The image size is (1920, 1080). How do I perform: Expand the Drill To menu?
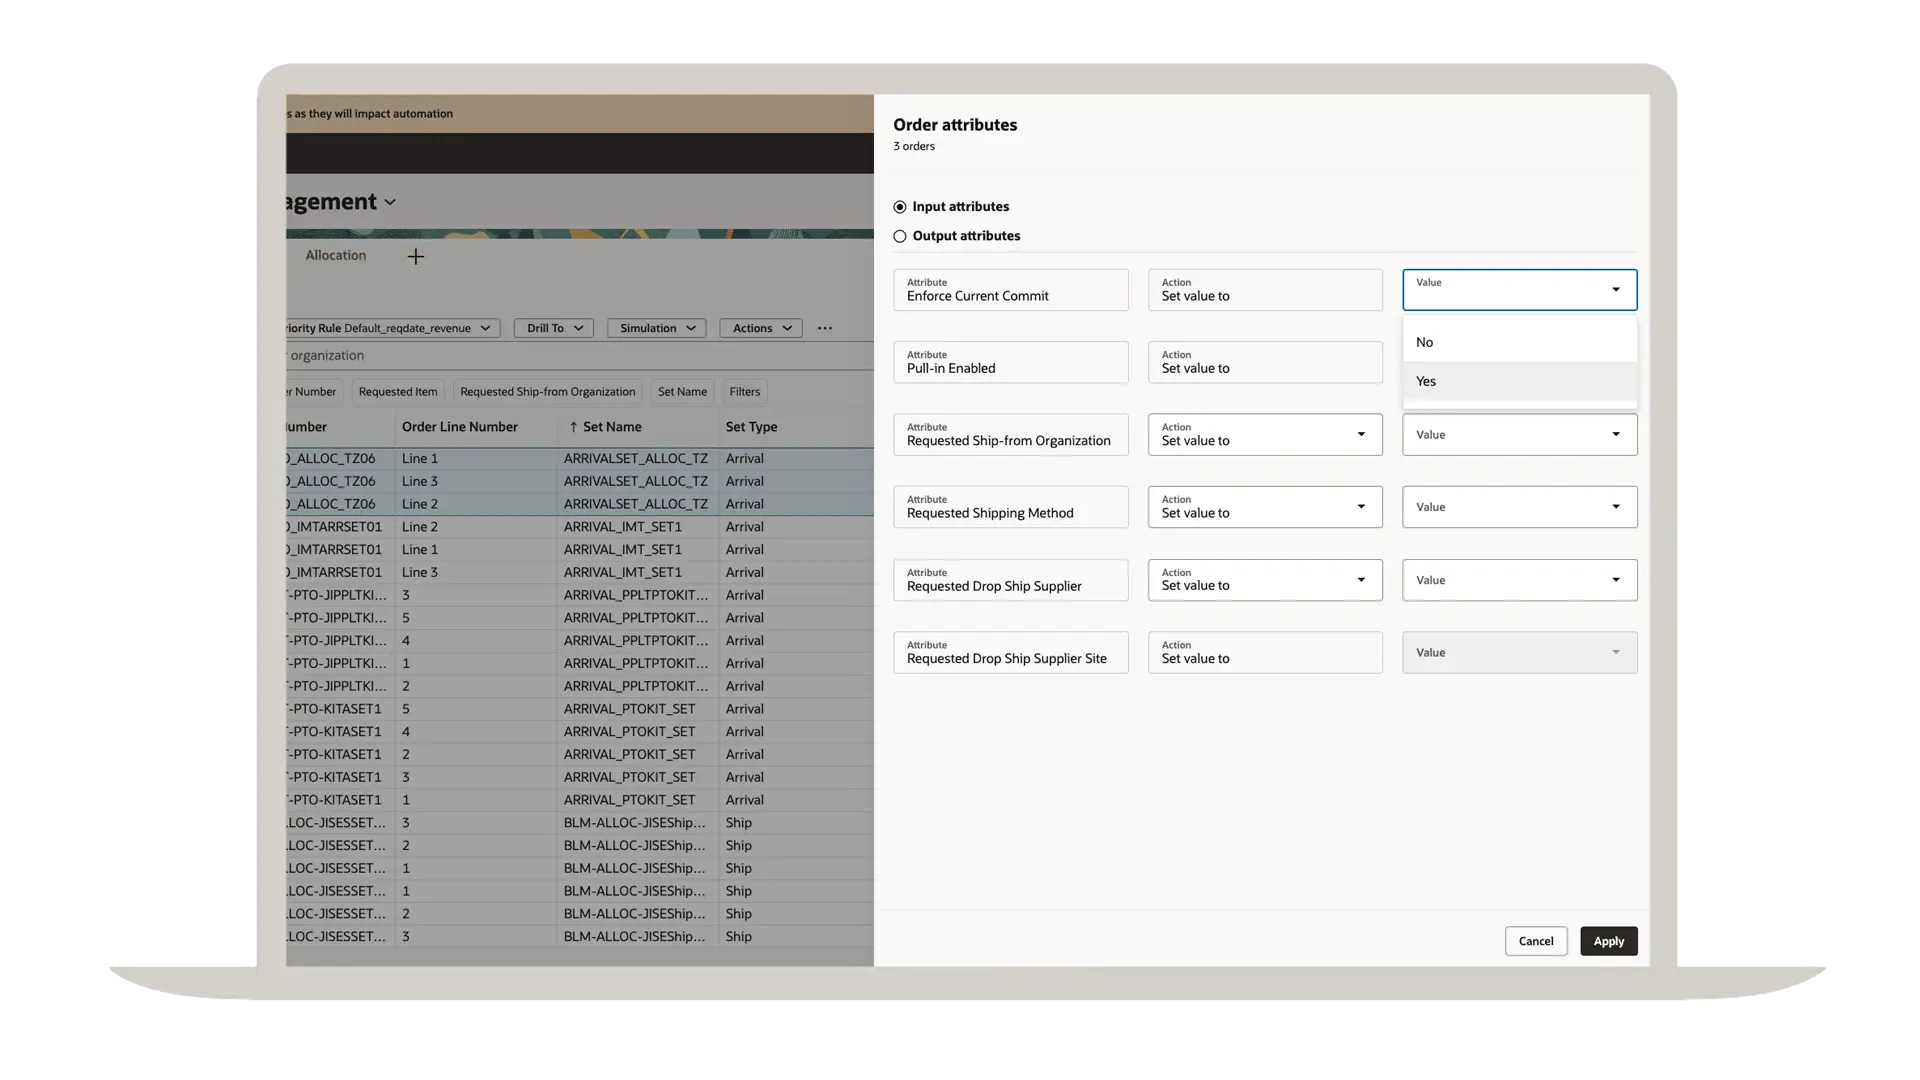[x=553, y=328]
